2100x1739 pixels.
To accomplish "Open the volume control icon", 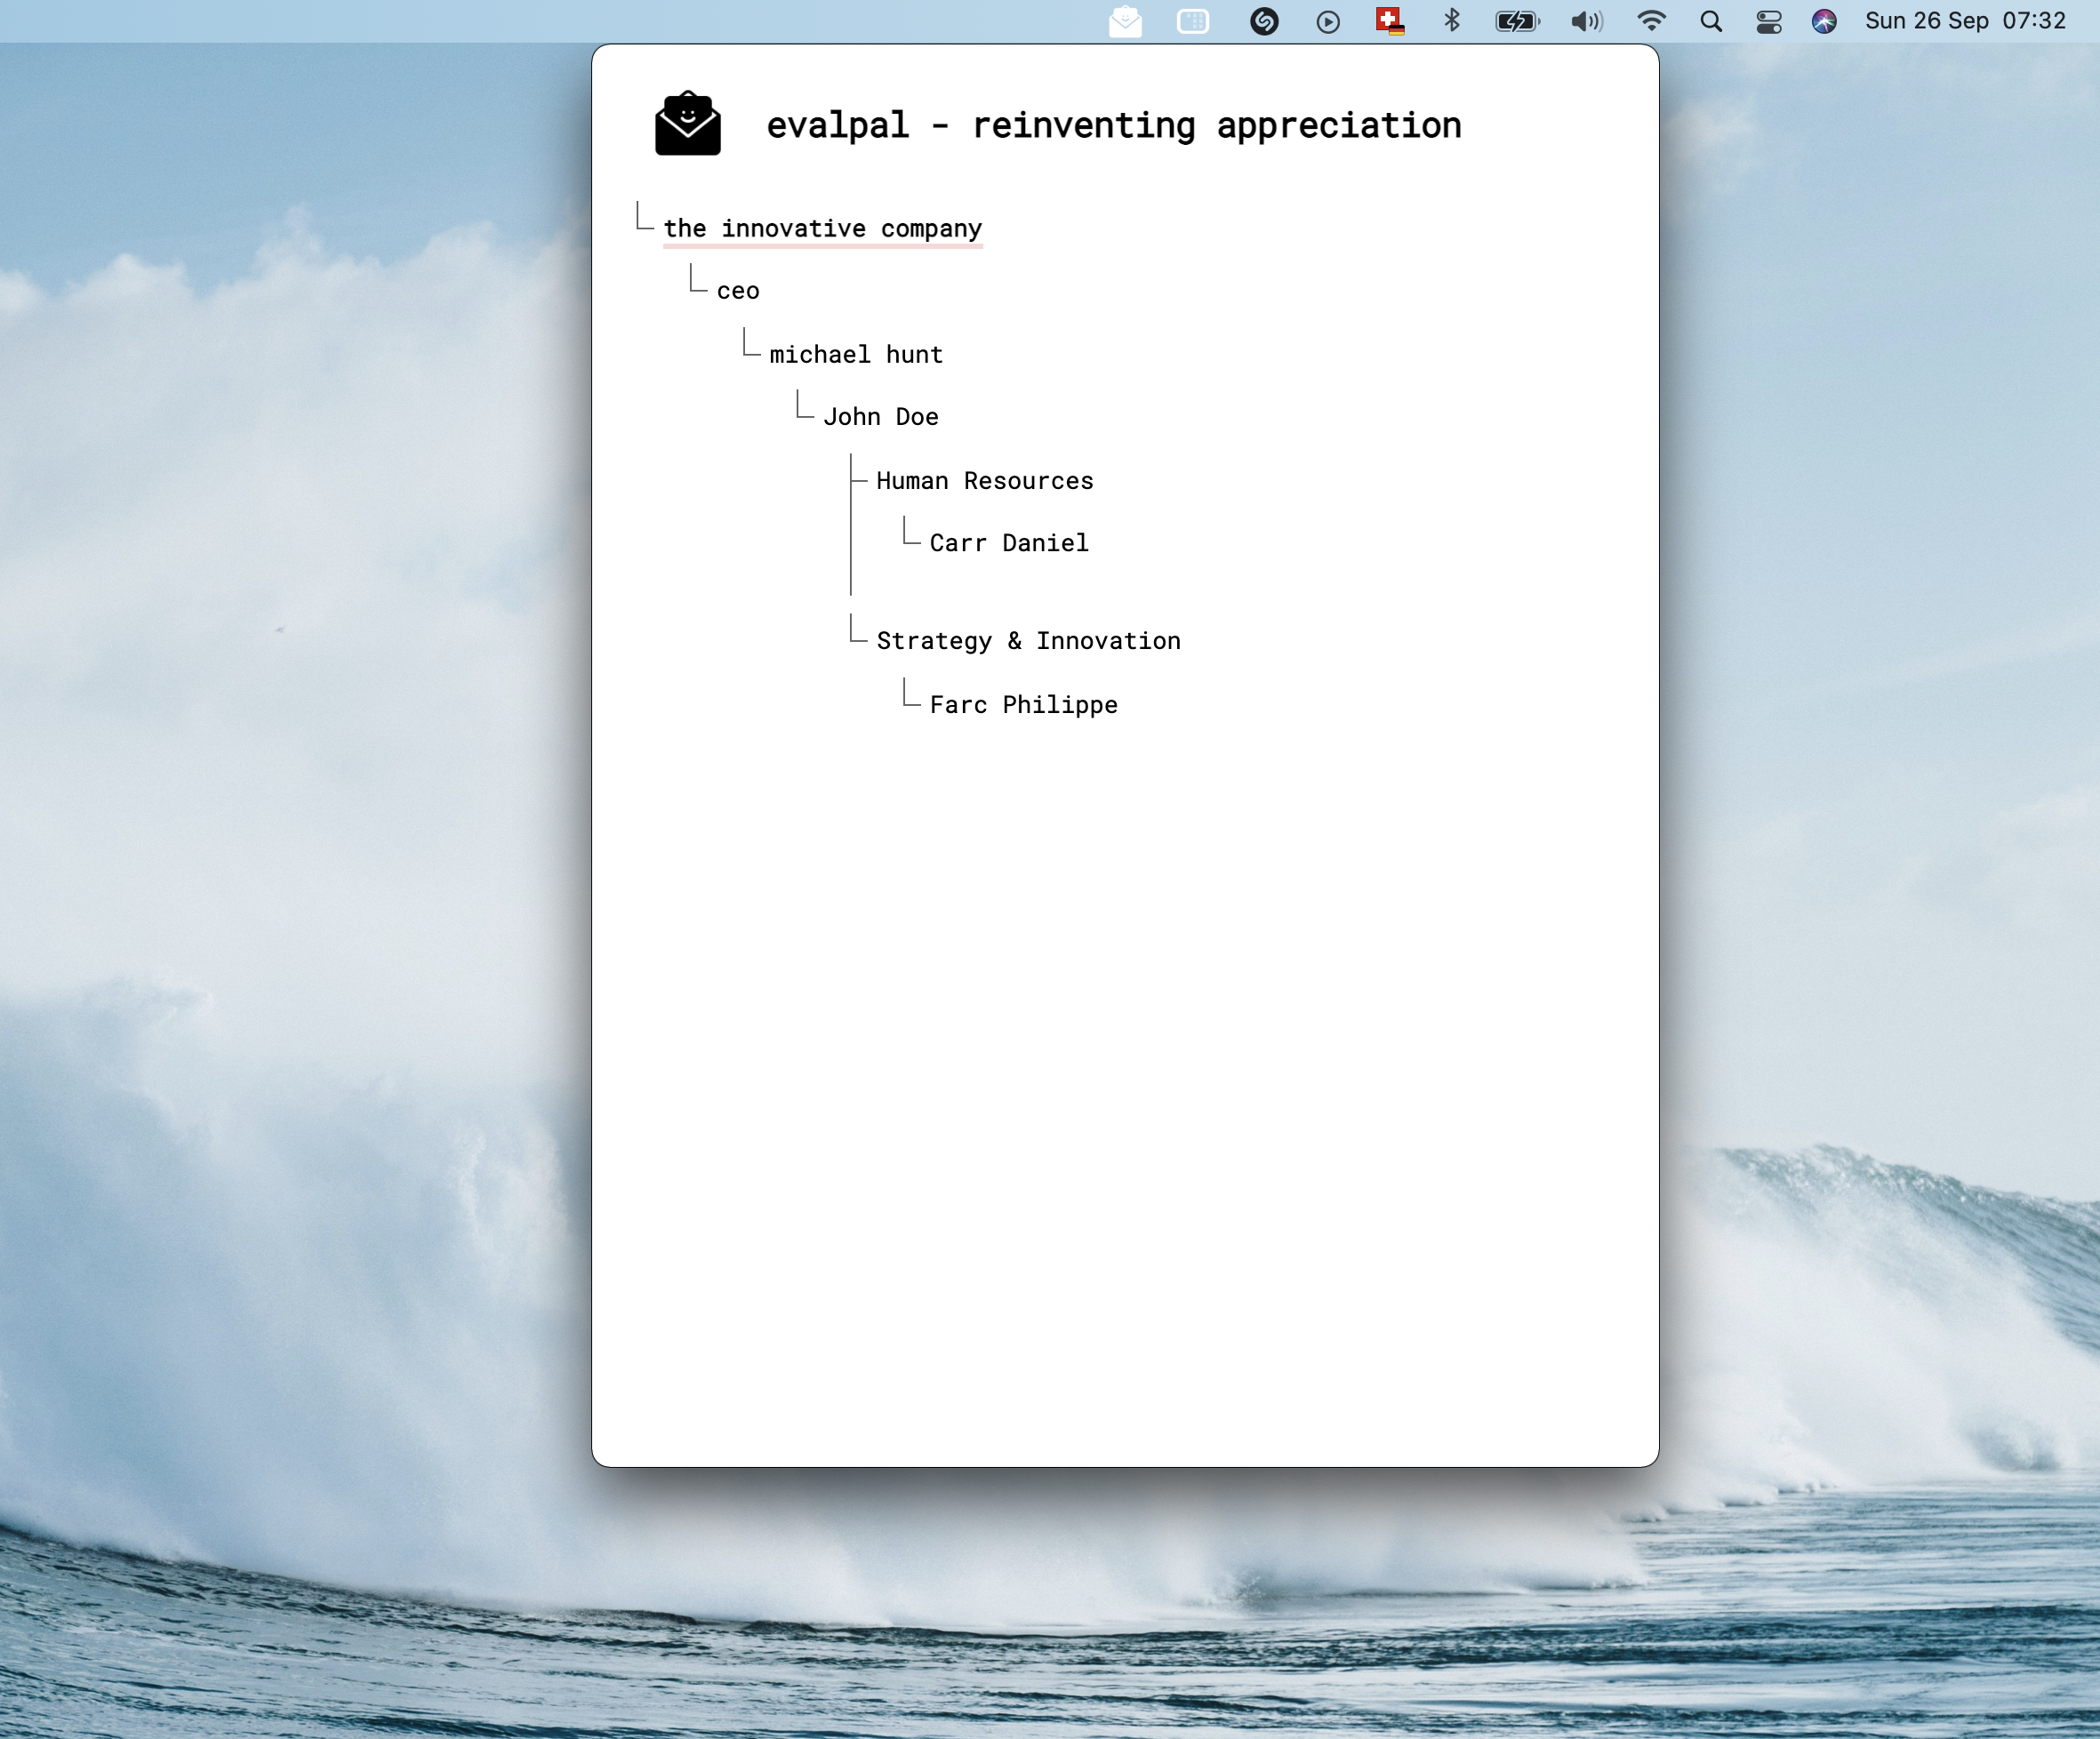I will 1586,21.
